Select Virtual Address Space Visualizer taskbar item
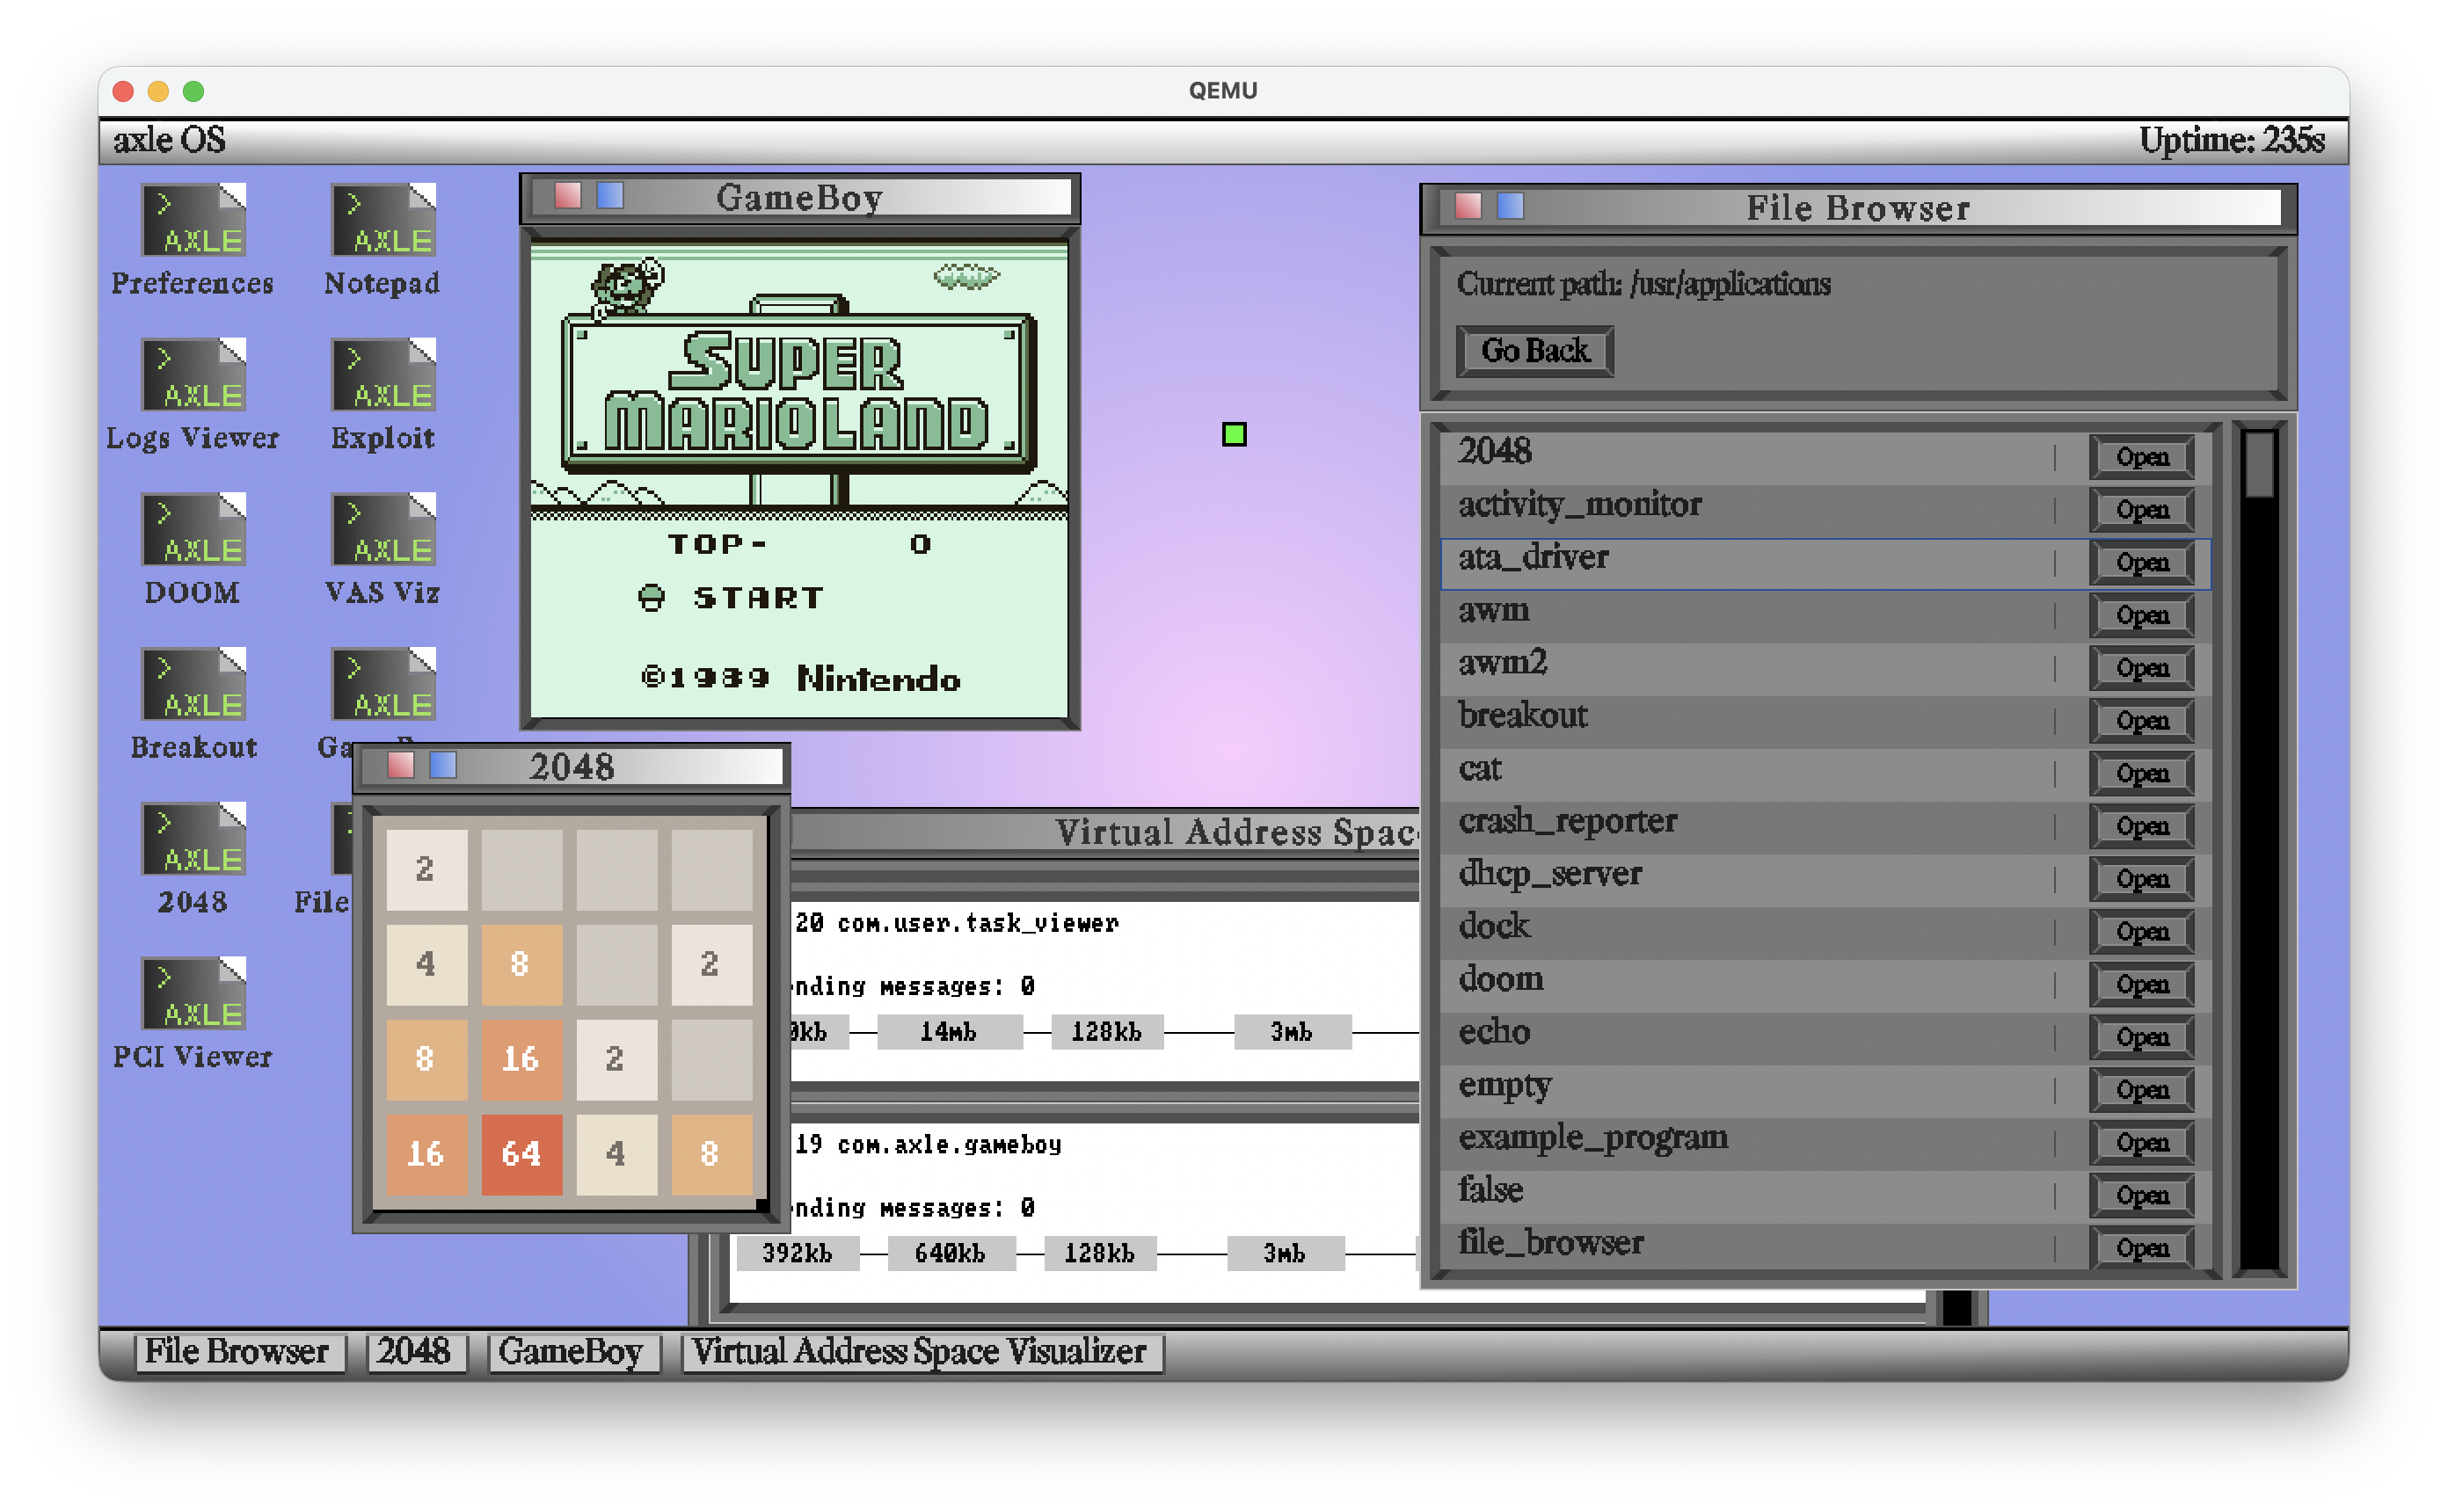Viewport: 2448px width, 1512px height. point(920,1352)
